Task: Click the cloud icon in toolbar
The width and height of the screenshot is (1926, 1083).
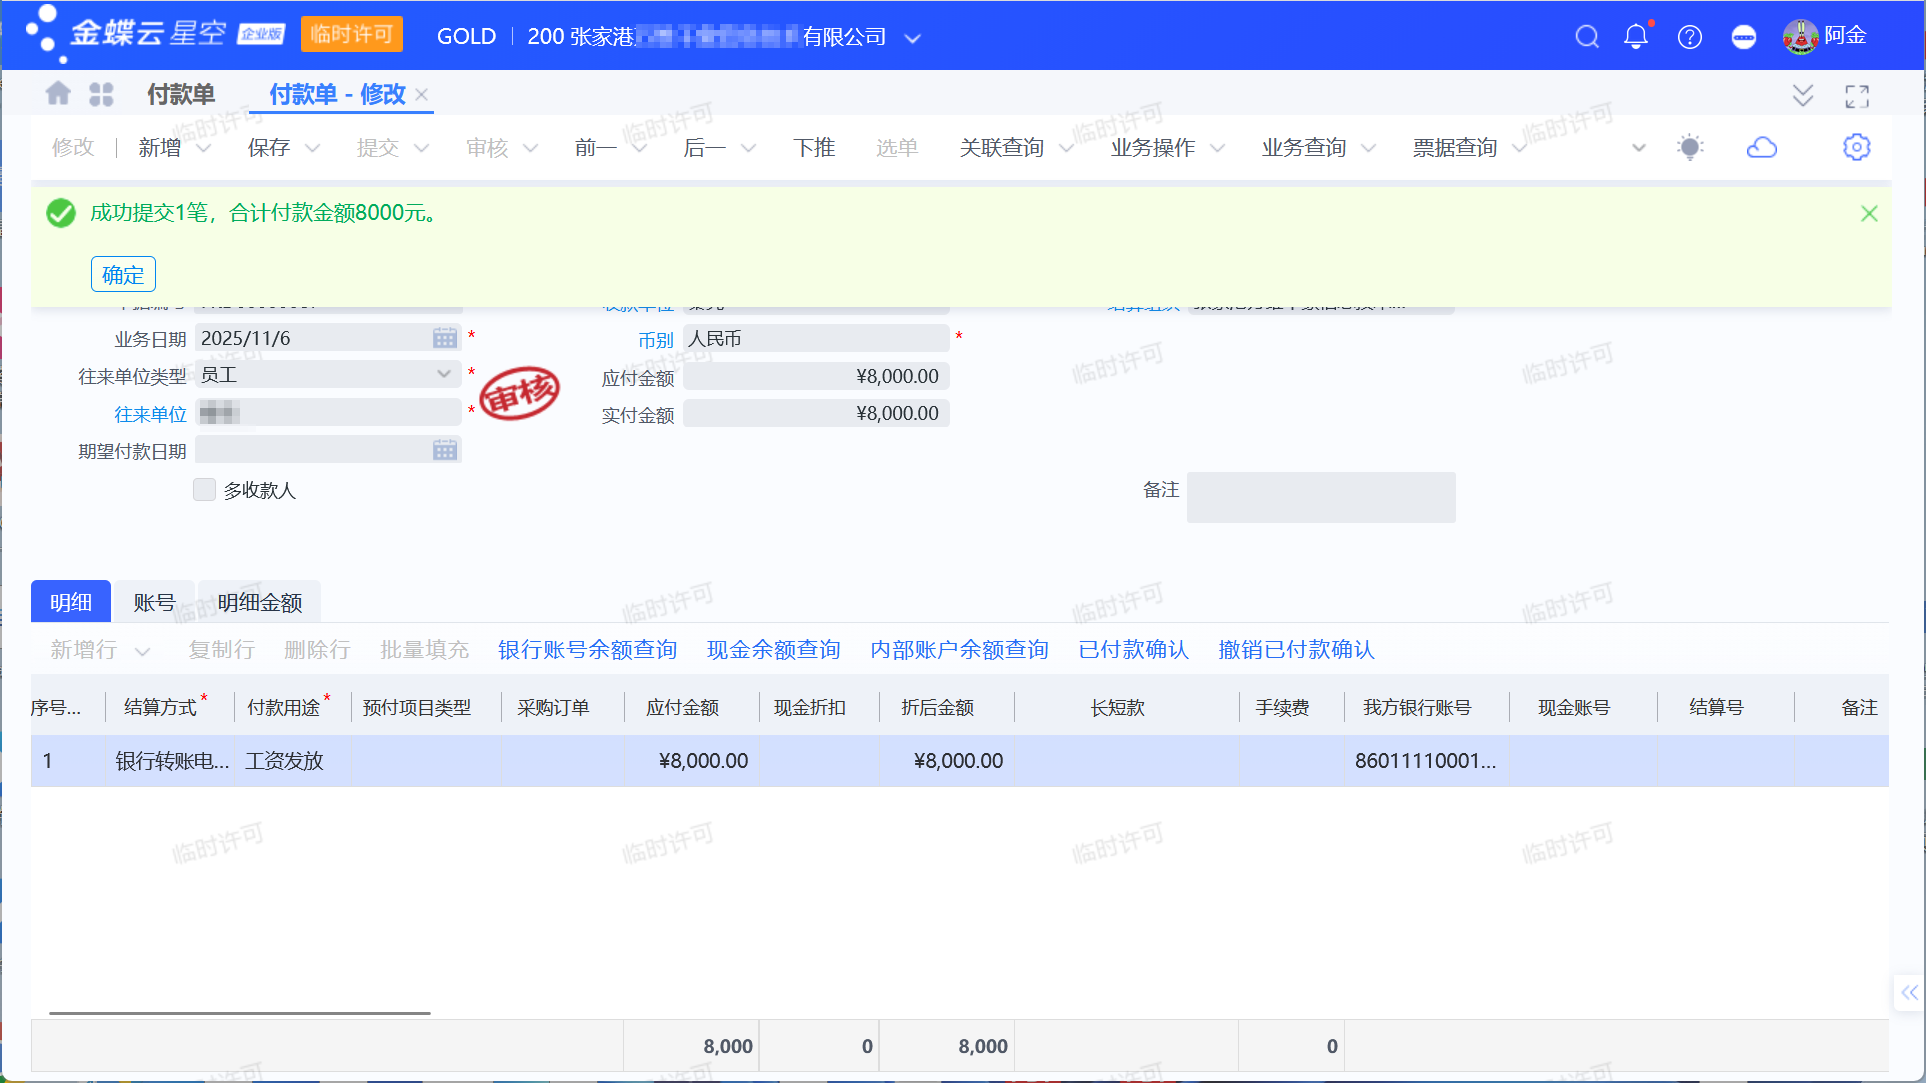Action: (x=1761, y=148)
